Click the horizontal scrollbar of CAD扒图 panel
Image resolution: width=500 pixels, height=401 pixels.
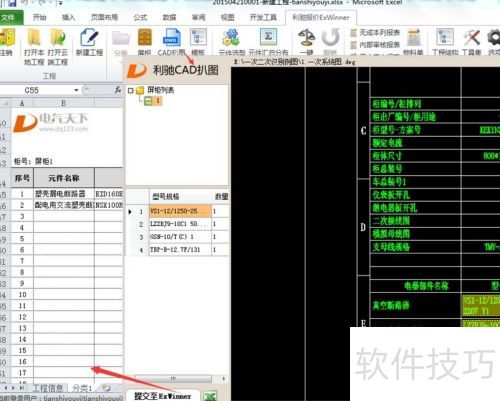[173, 378]
